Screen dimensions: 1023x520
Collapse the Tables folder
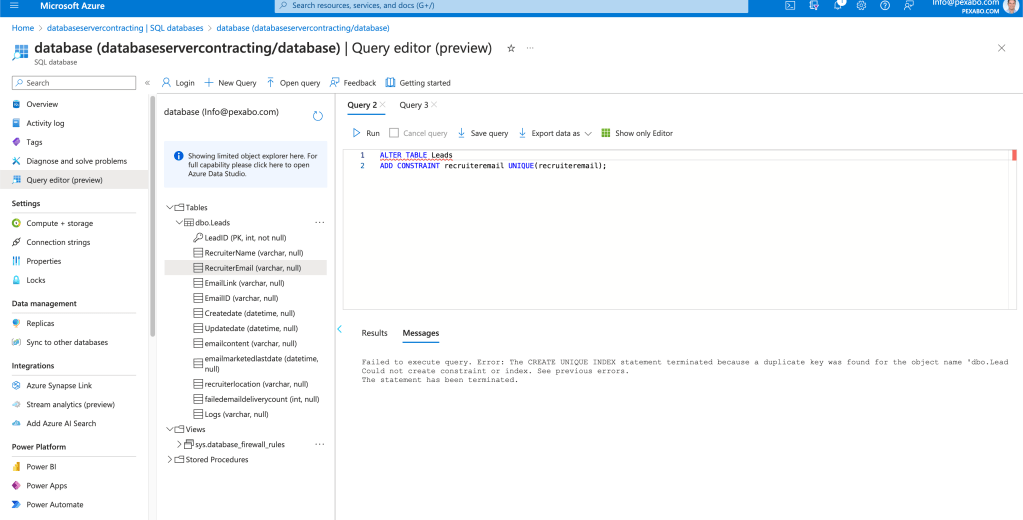coord(170,207)
